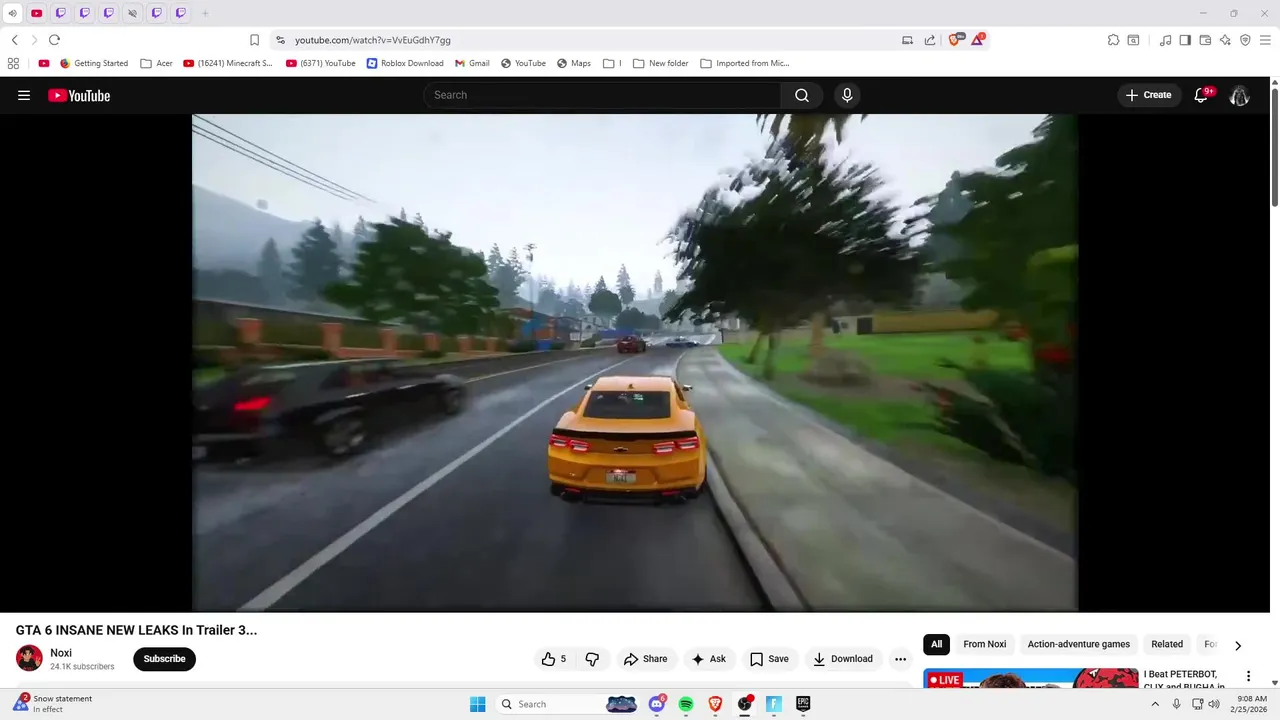Go back in browser history
Screen dimensions: 1280x720
point(14,40)
